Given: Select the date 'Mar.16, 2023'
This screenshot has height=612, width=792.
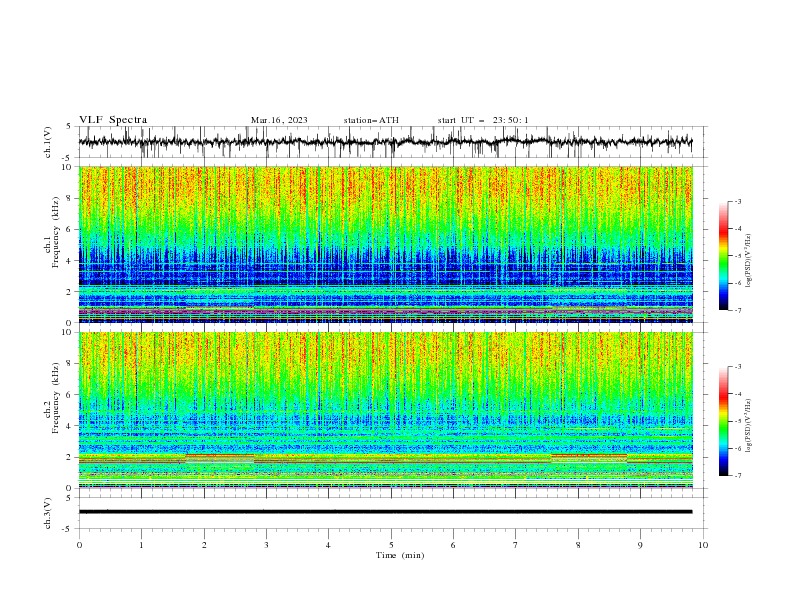Looking at the screenshot, I should (x=279, y=120).
